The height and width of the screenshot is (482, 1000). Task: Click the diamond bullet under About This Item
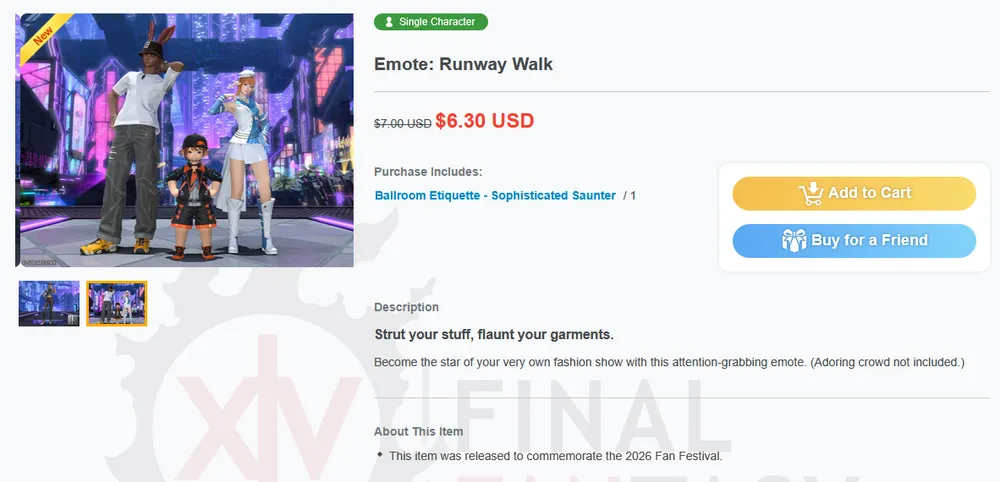[x=380, y=454]
